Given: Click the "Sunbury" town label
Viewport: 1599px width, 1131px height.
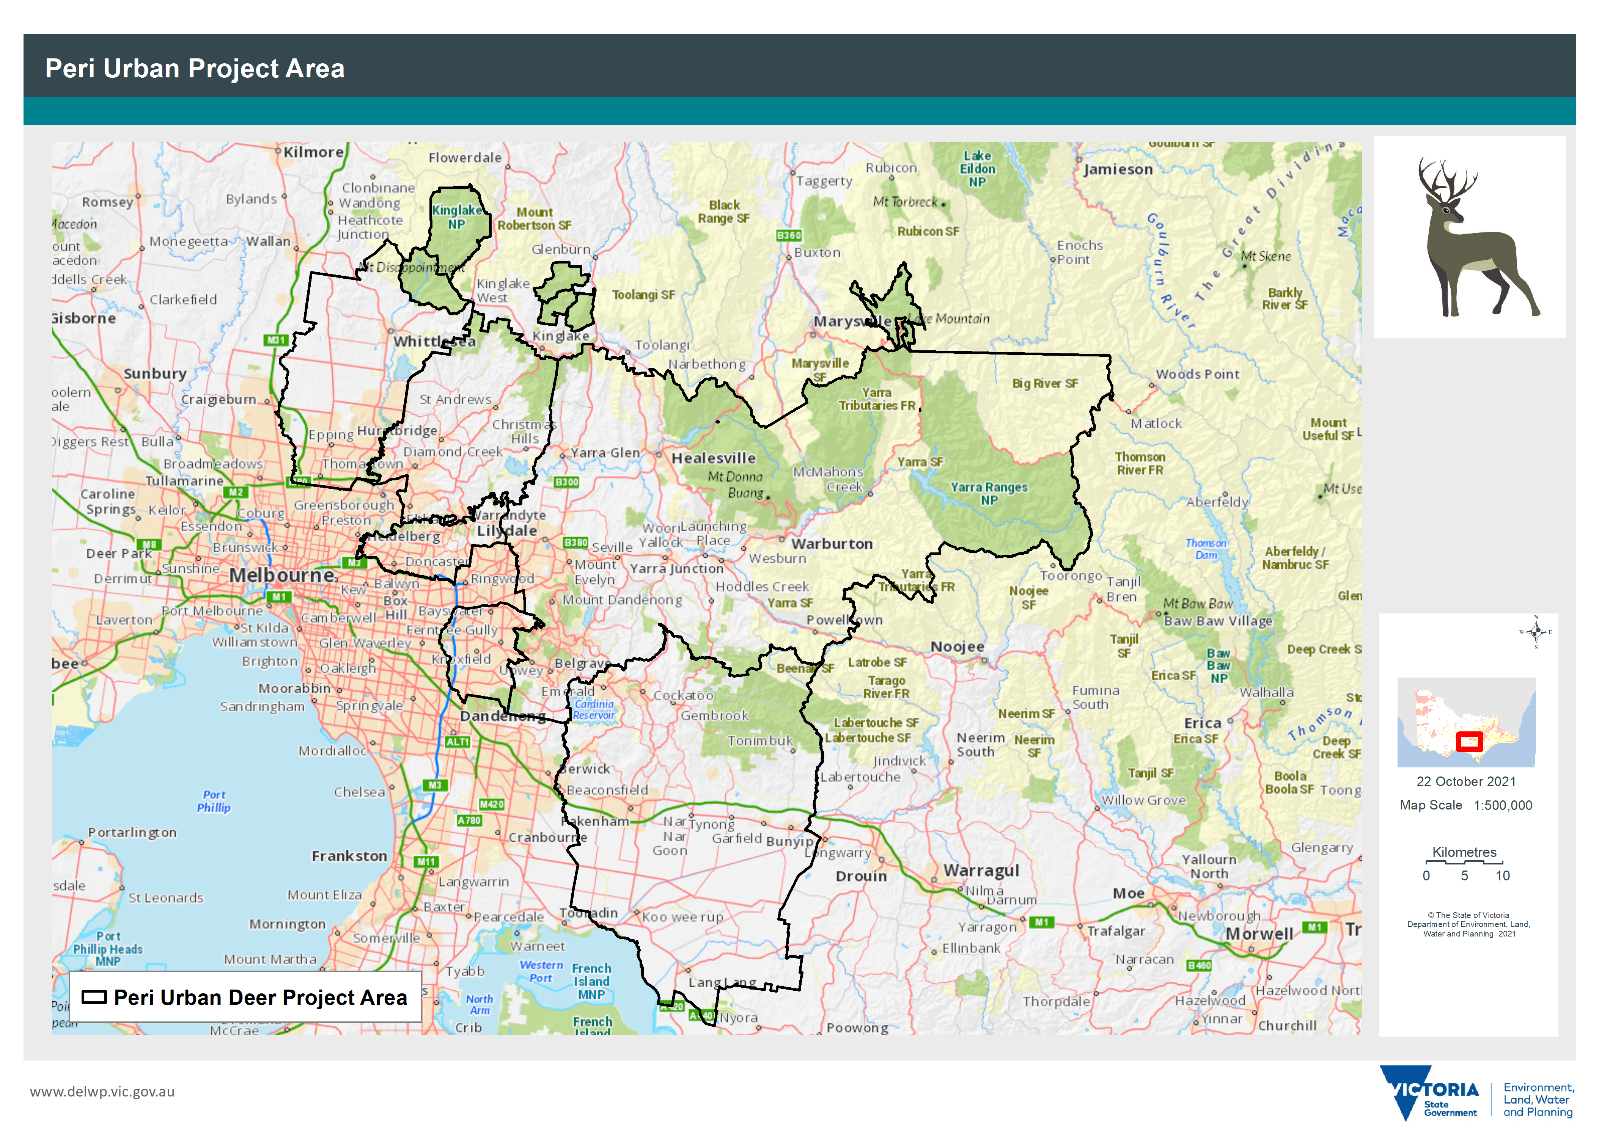Looking at the screenshot, I should point(155,373).
